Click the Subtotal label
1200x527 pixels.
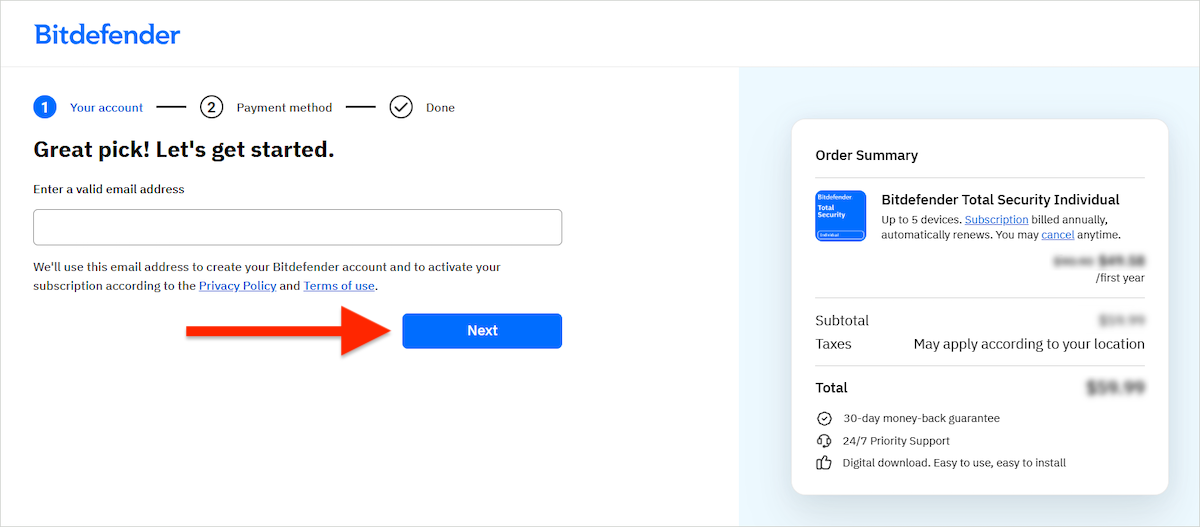[842, 320]
